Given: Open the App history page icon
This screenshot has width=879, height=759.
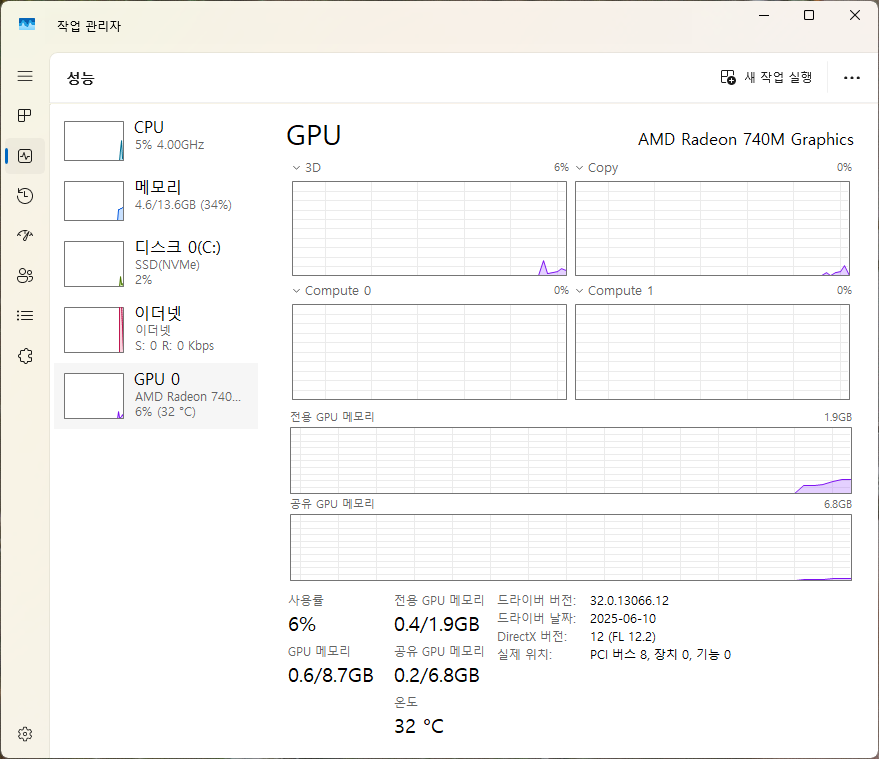Looking at the screenshot, I should 25,196.
